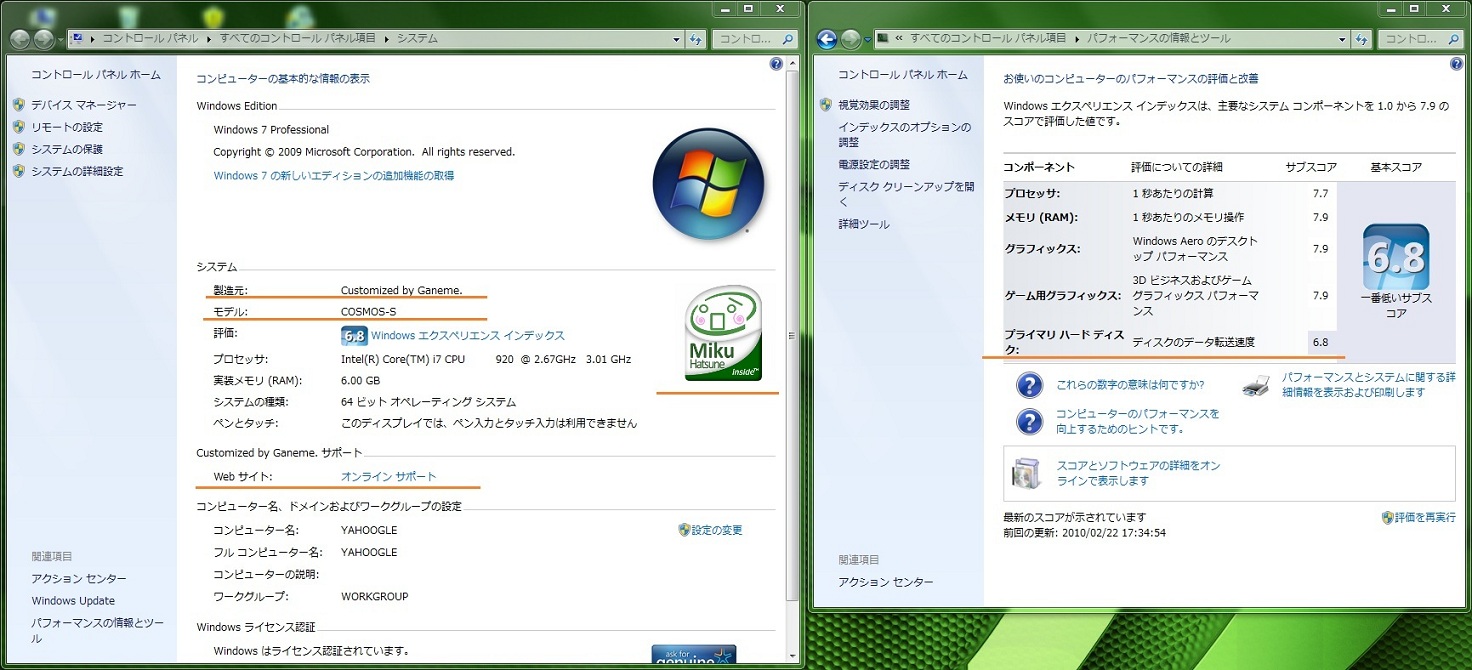Click the search box in System window
1472x670 pixels.
(x=755, y=39)
